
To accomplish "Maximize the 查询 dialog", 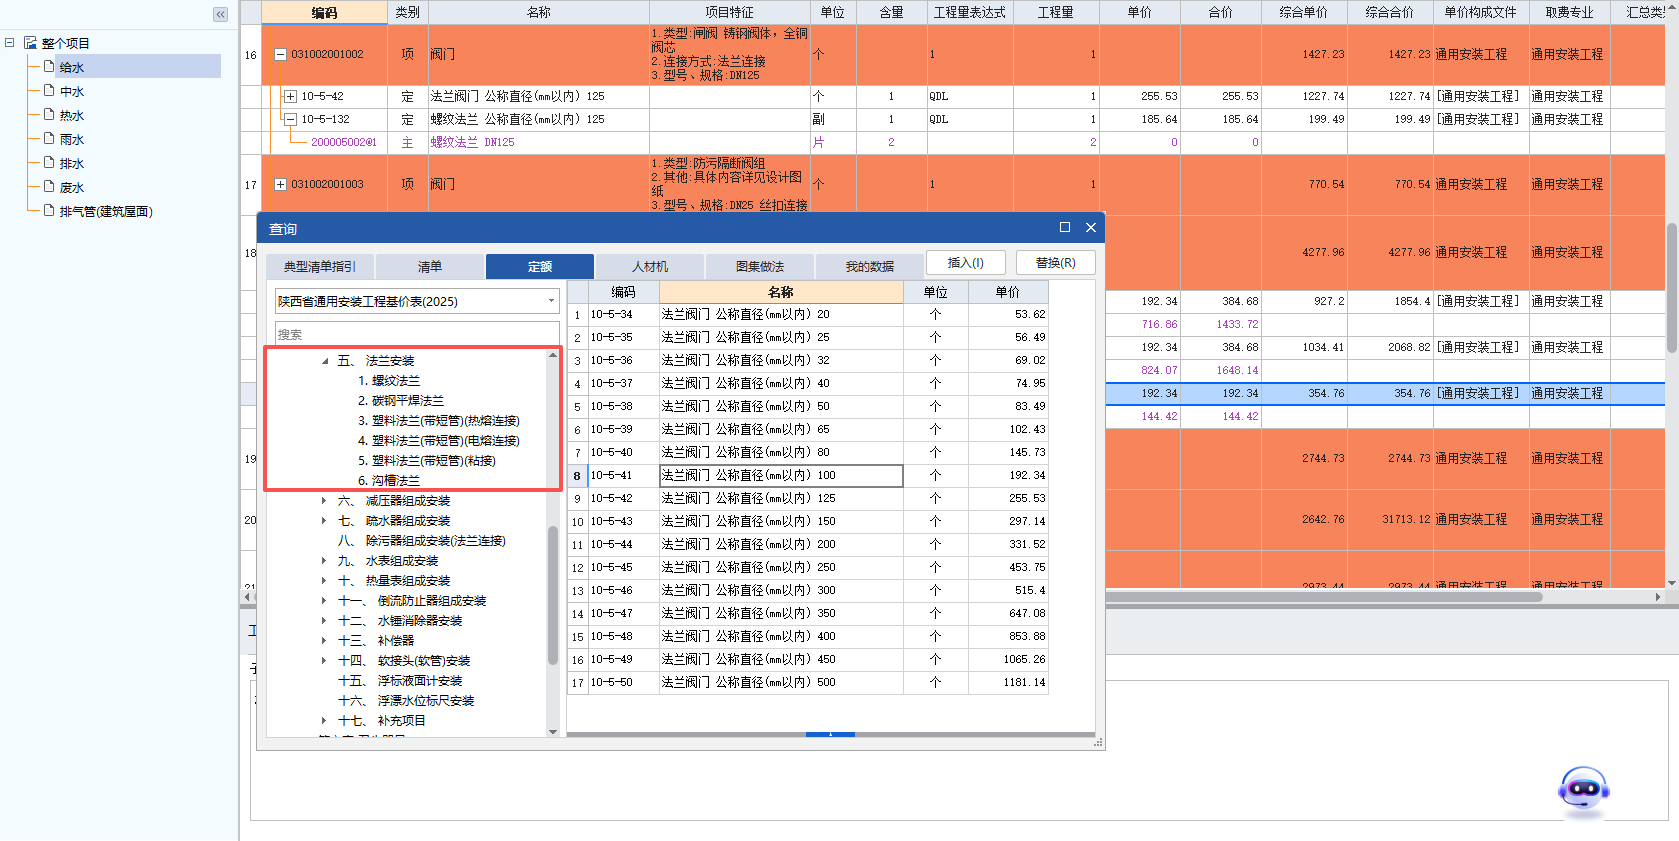I will tap(1064, 228).
